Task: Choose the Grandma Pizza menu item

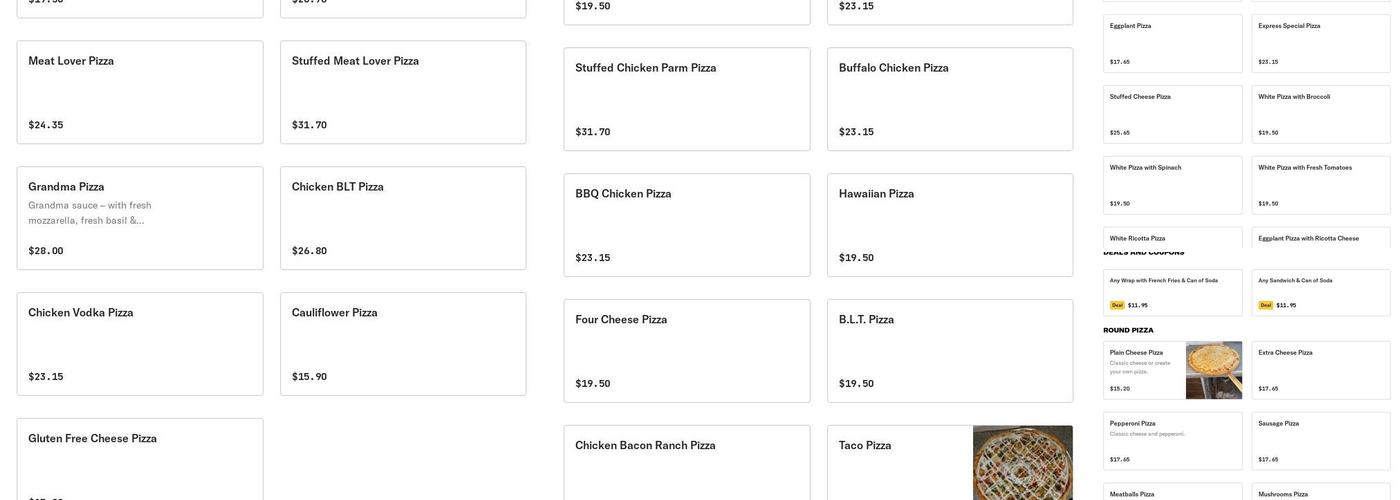Action: coord(140,218)
